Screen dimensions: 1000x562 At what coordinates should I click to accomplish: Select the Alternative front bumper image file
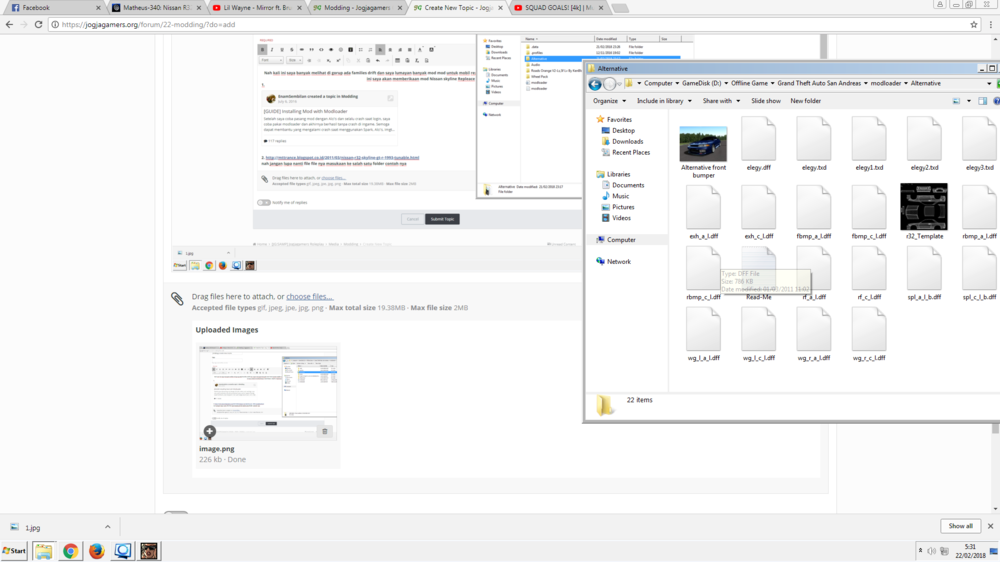[x=703, y=152]
